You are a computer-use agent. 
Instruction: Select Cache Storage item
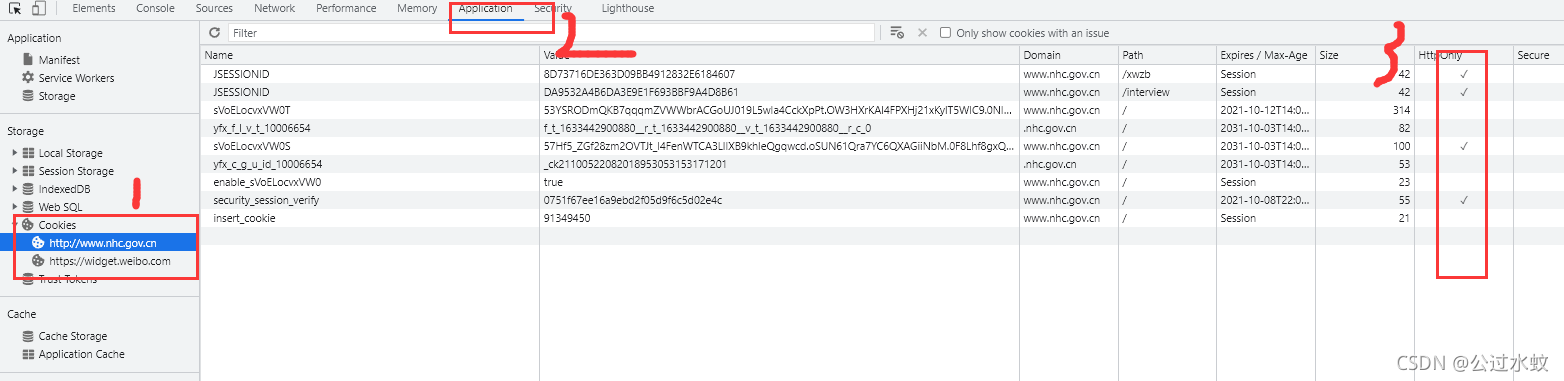point(72,336)
